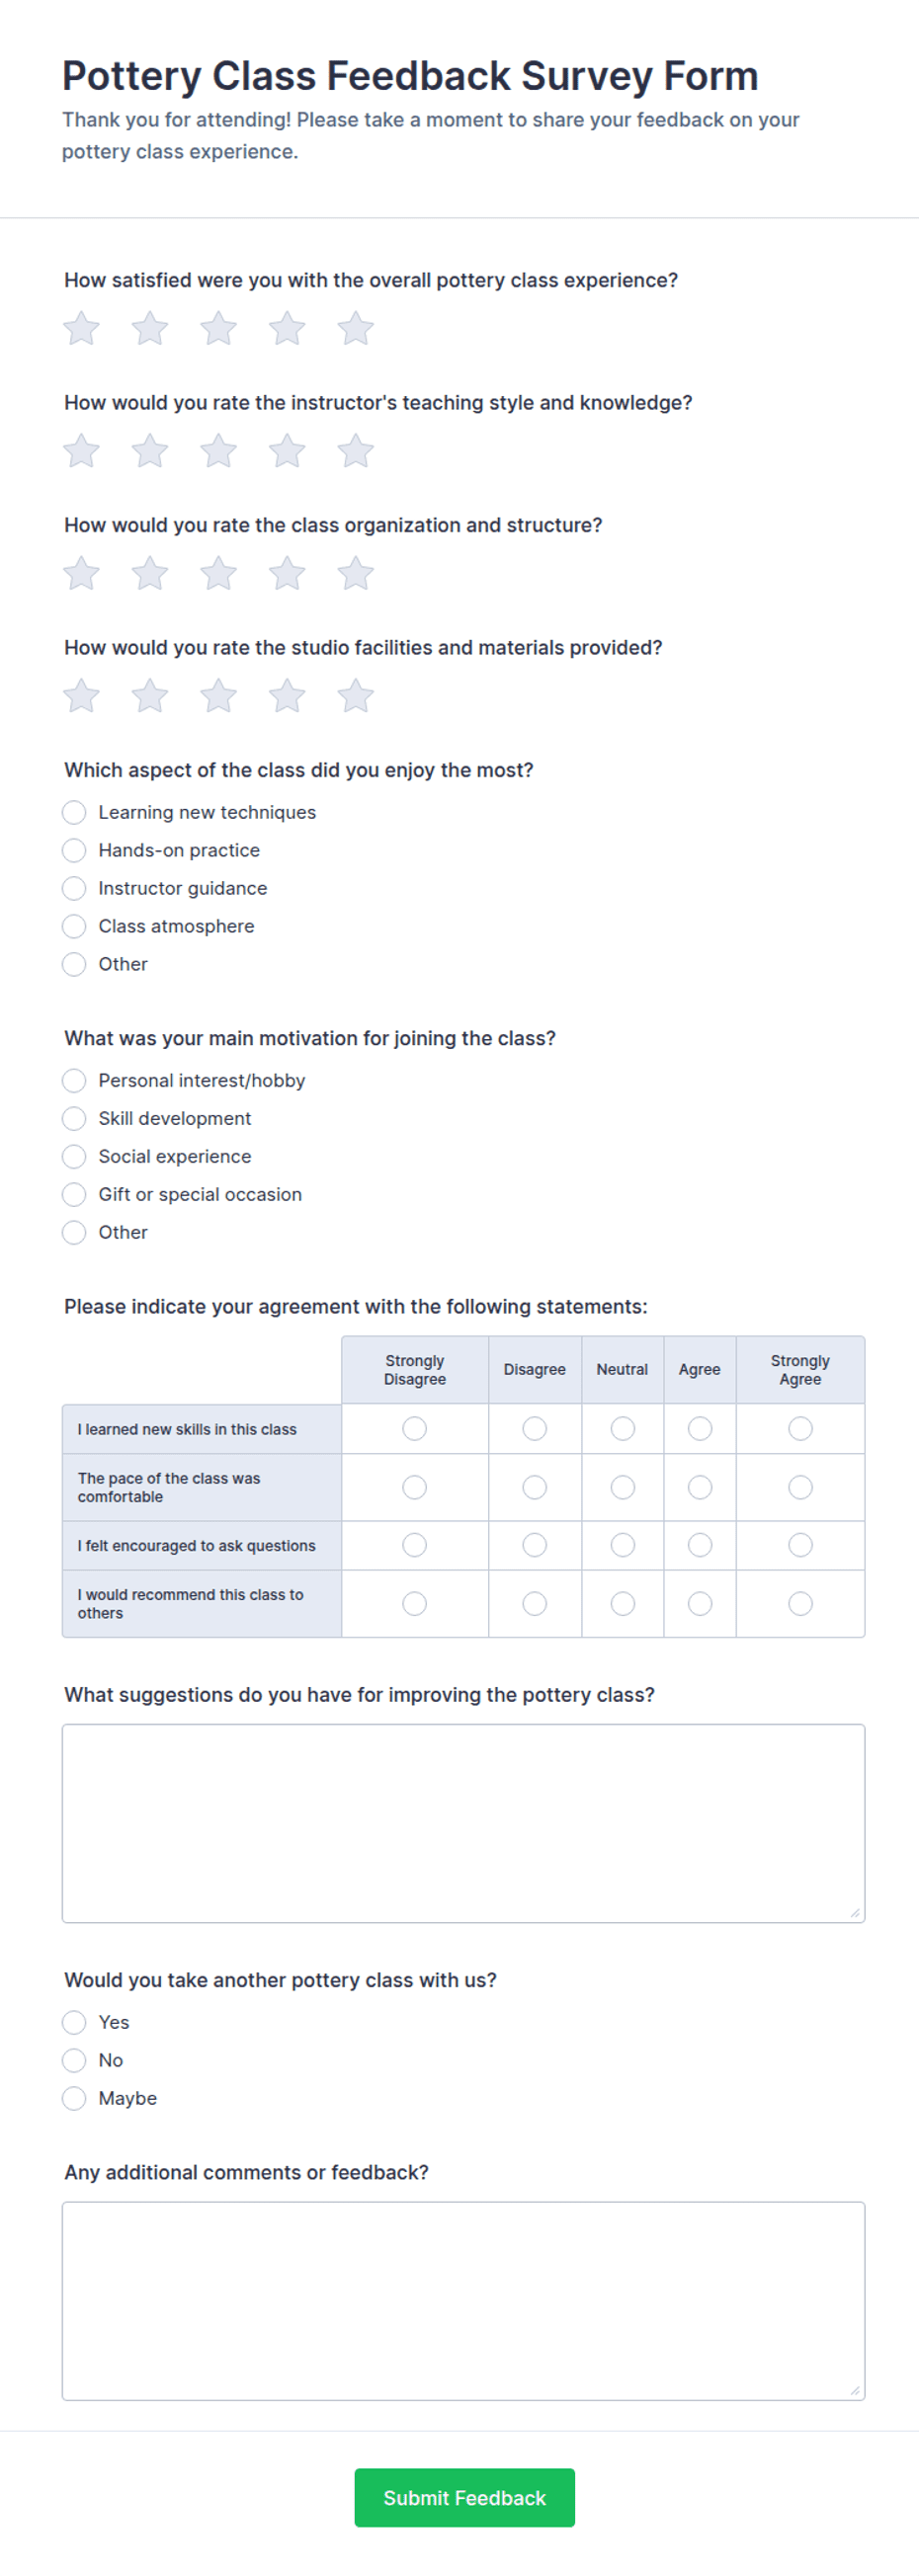Click the Submit Feedback button
The image size is (919, 2576).
(x=464, y=2497)
